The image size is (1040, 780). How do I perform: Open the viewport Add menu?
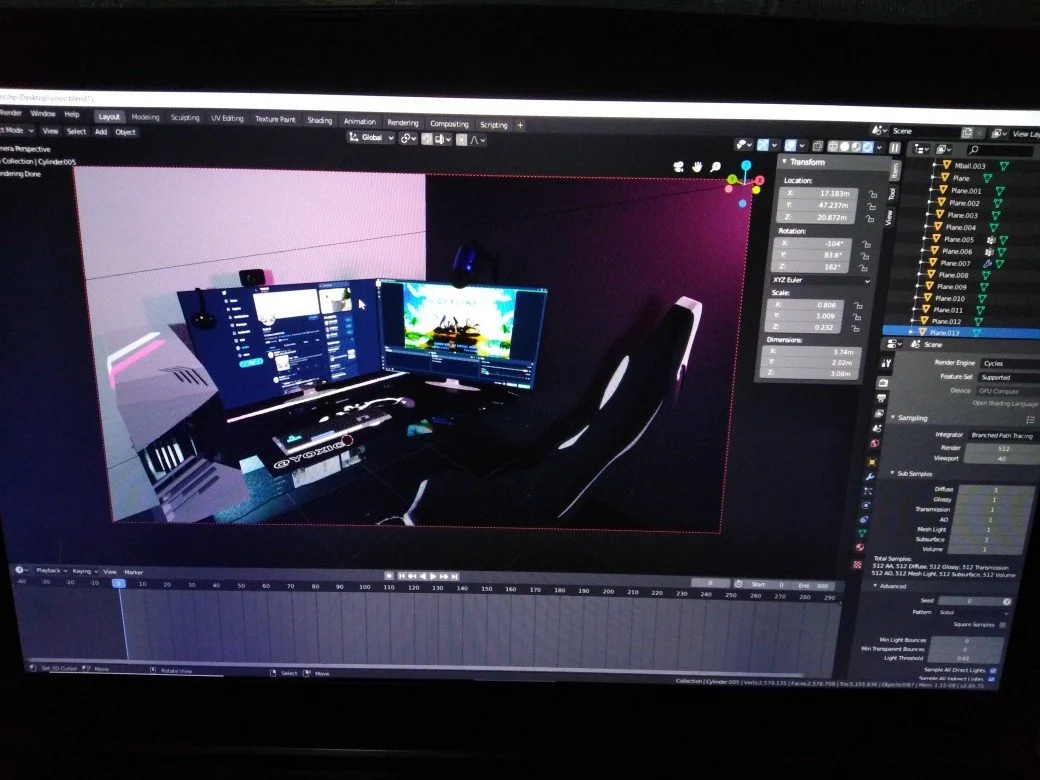[101, 131]
